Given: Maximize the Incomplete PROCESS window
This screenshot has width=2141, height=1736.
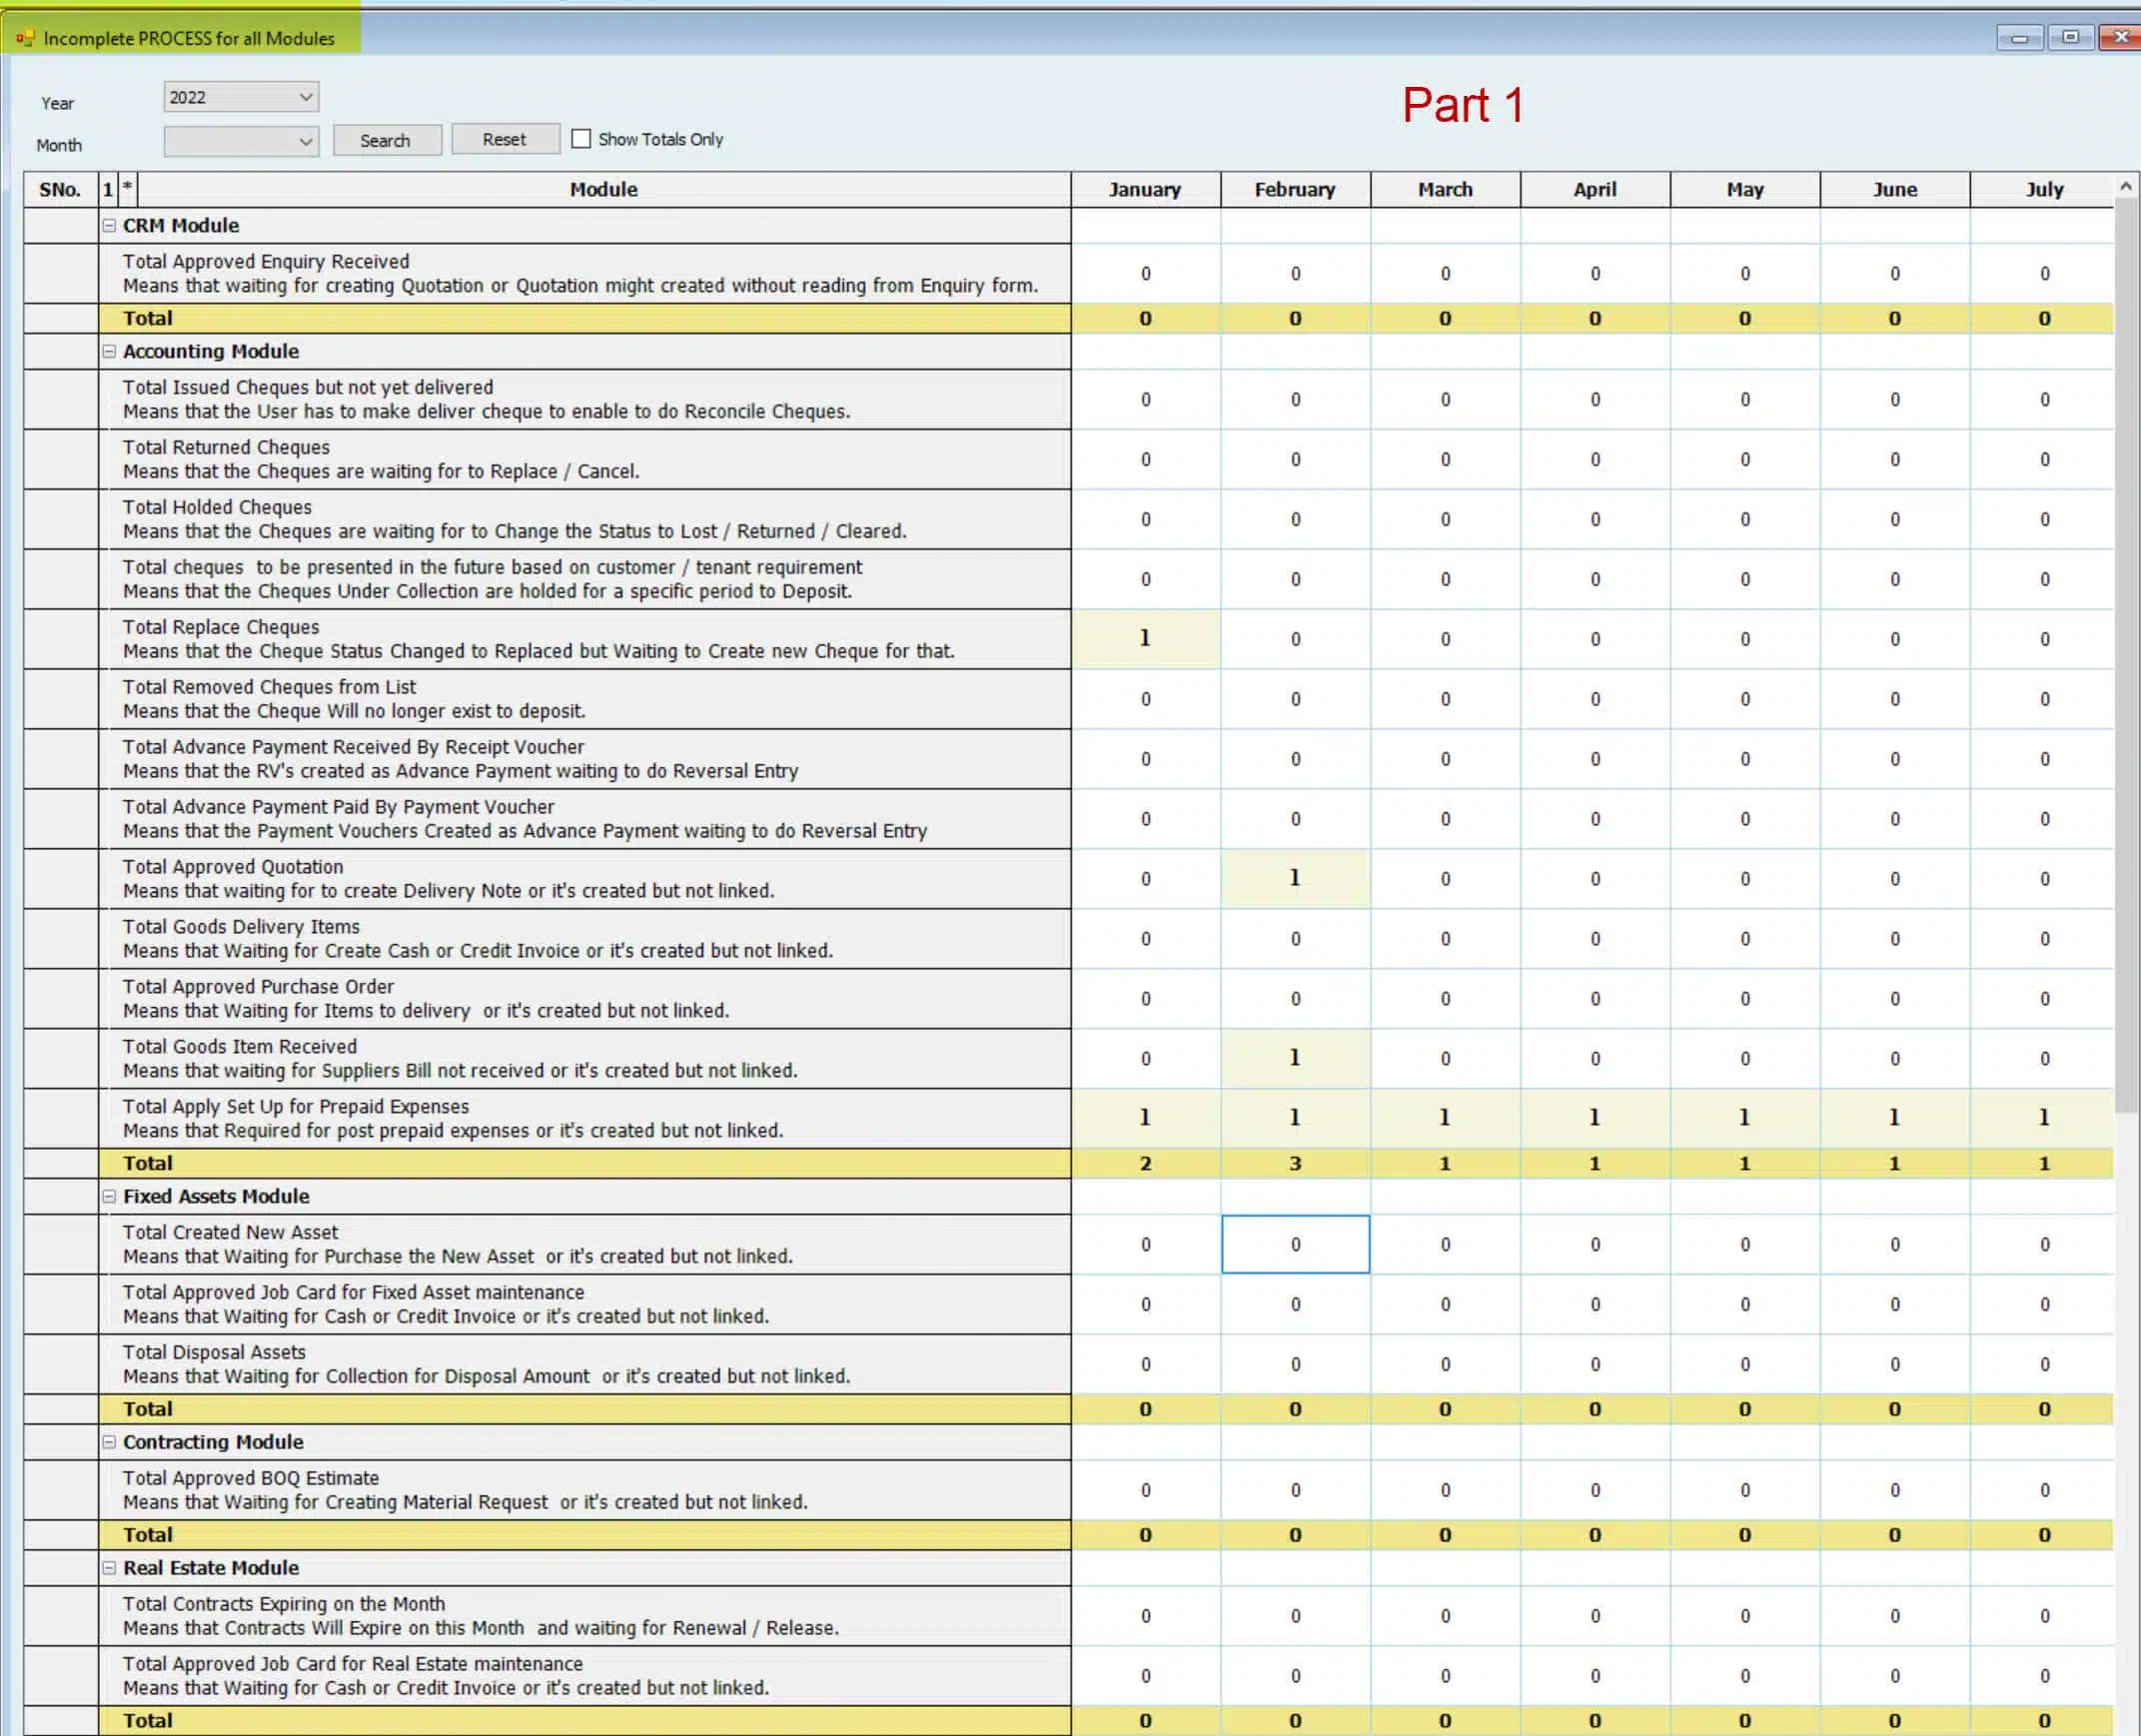Looking at the screenshot, I should click(2070, 37).
